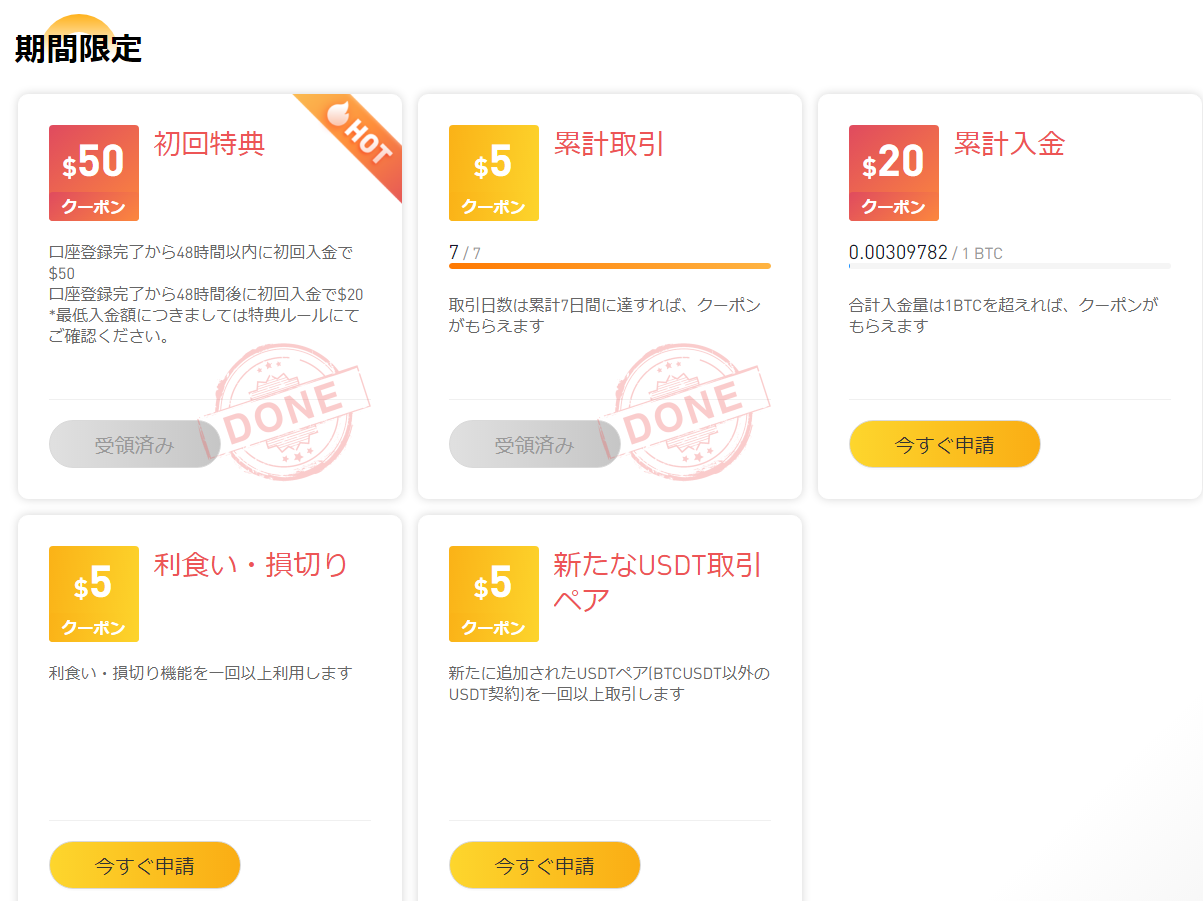Click the 1 BTC deposit progress bar
This screenshot has width=1203, height=901.
(1010, 265)
